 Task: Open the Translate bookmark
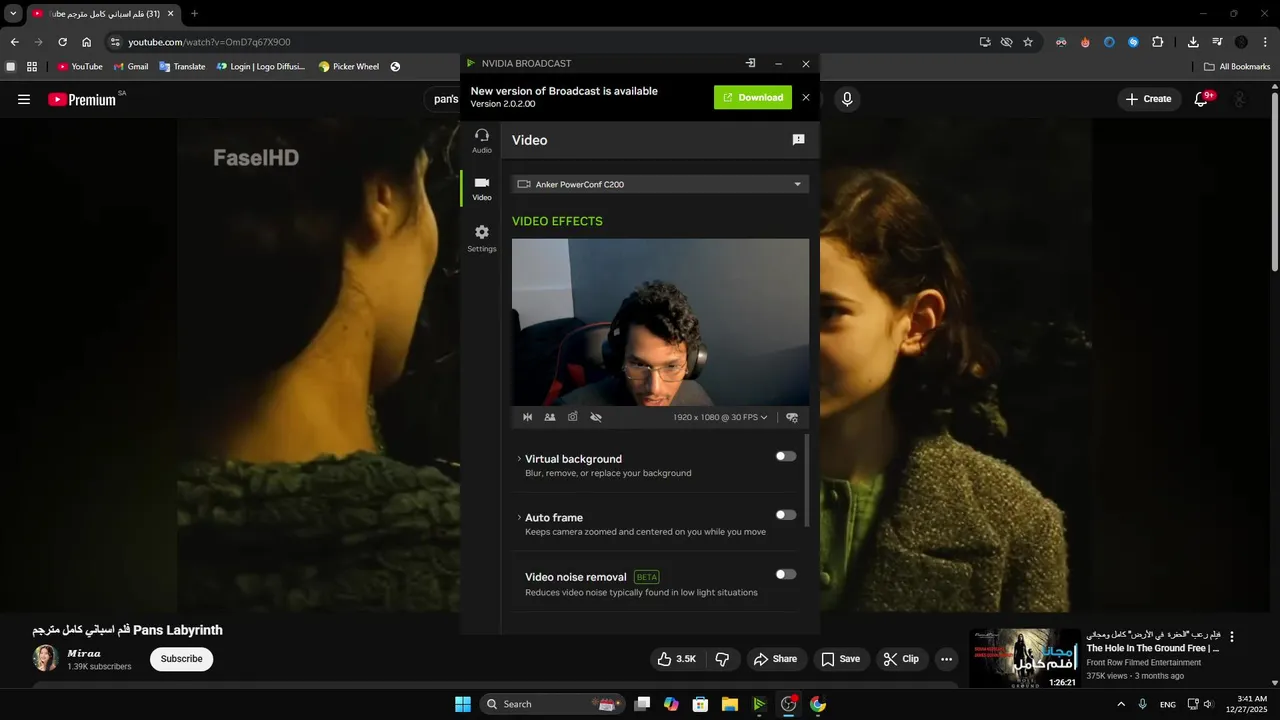[182, 67]
